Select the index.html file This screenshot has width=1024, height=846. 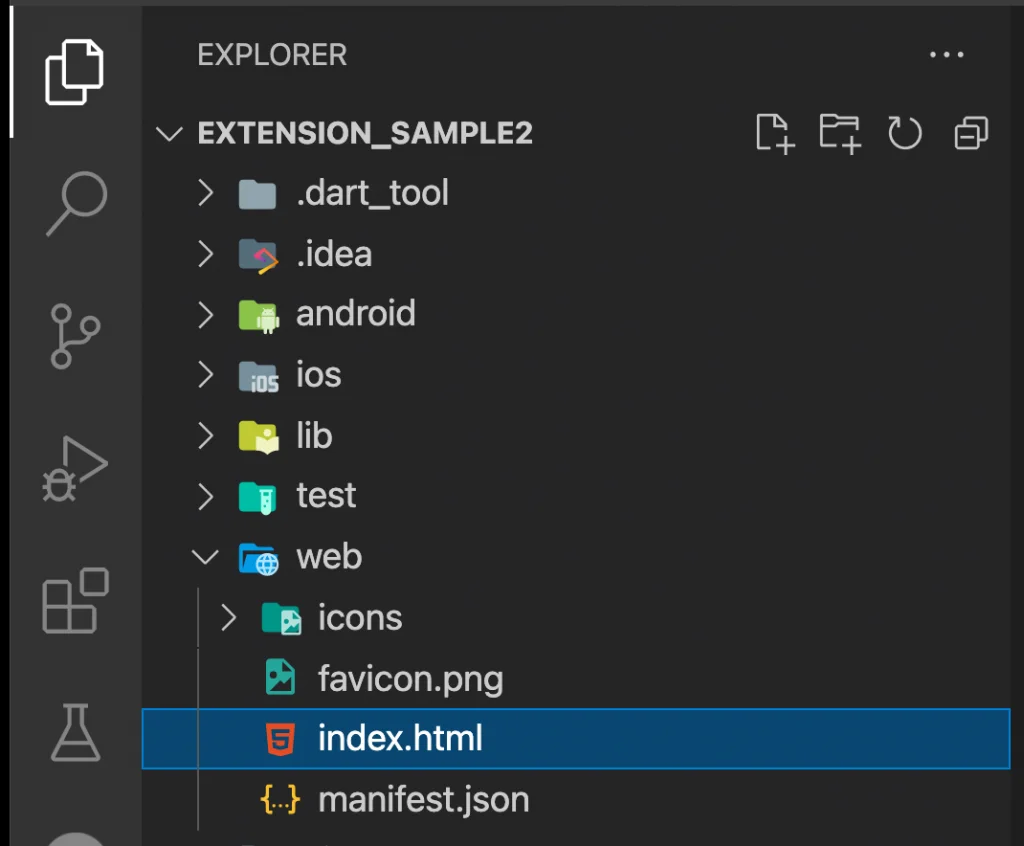coord(400,739)
